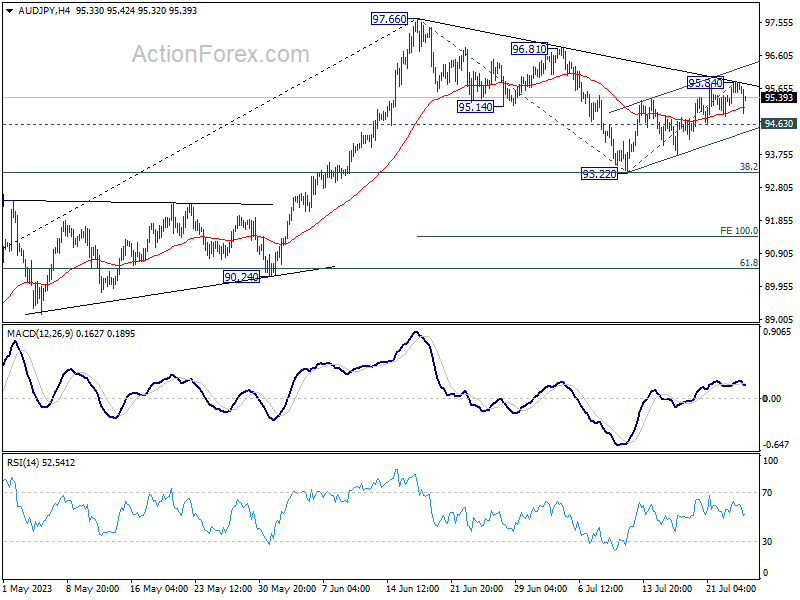Click the 90.905 price scale value

(779, 254)
